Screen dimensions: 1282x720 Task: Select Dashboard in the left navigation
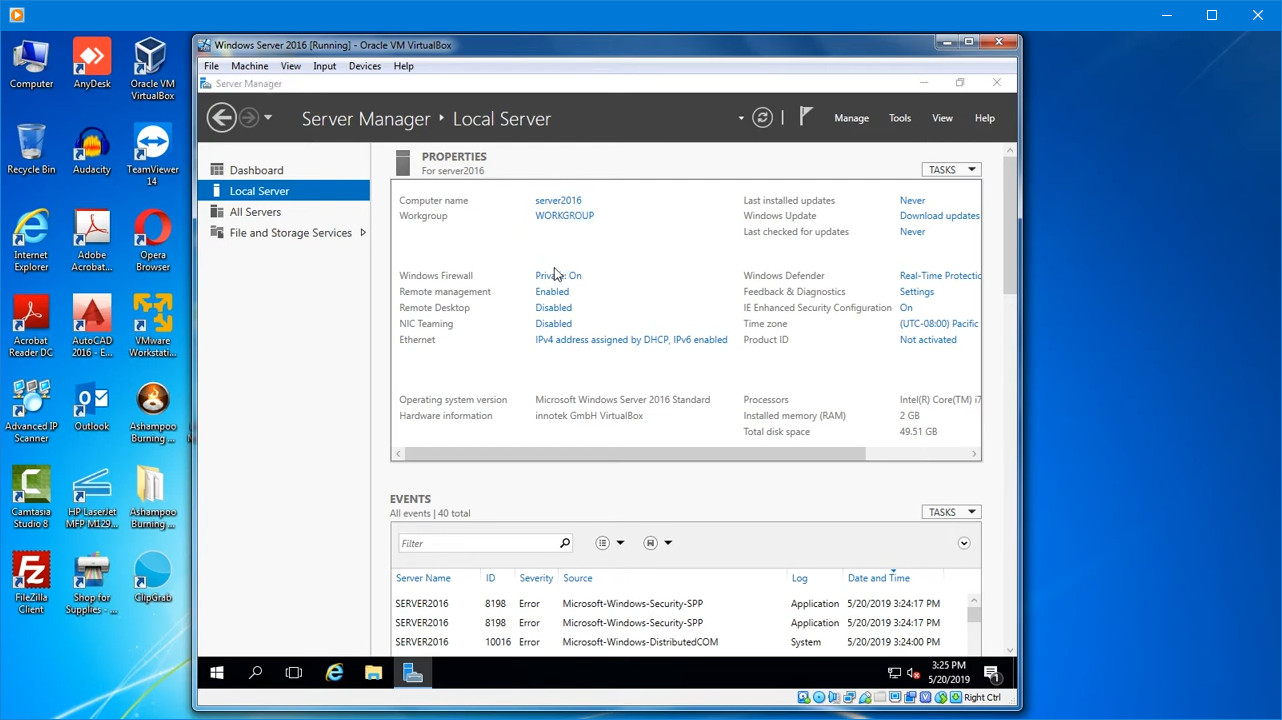point(256,170)
